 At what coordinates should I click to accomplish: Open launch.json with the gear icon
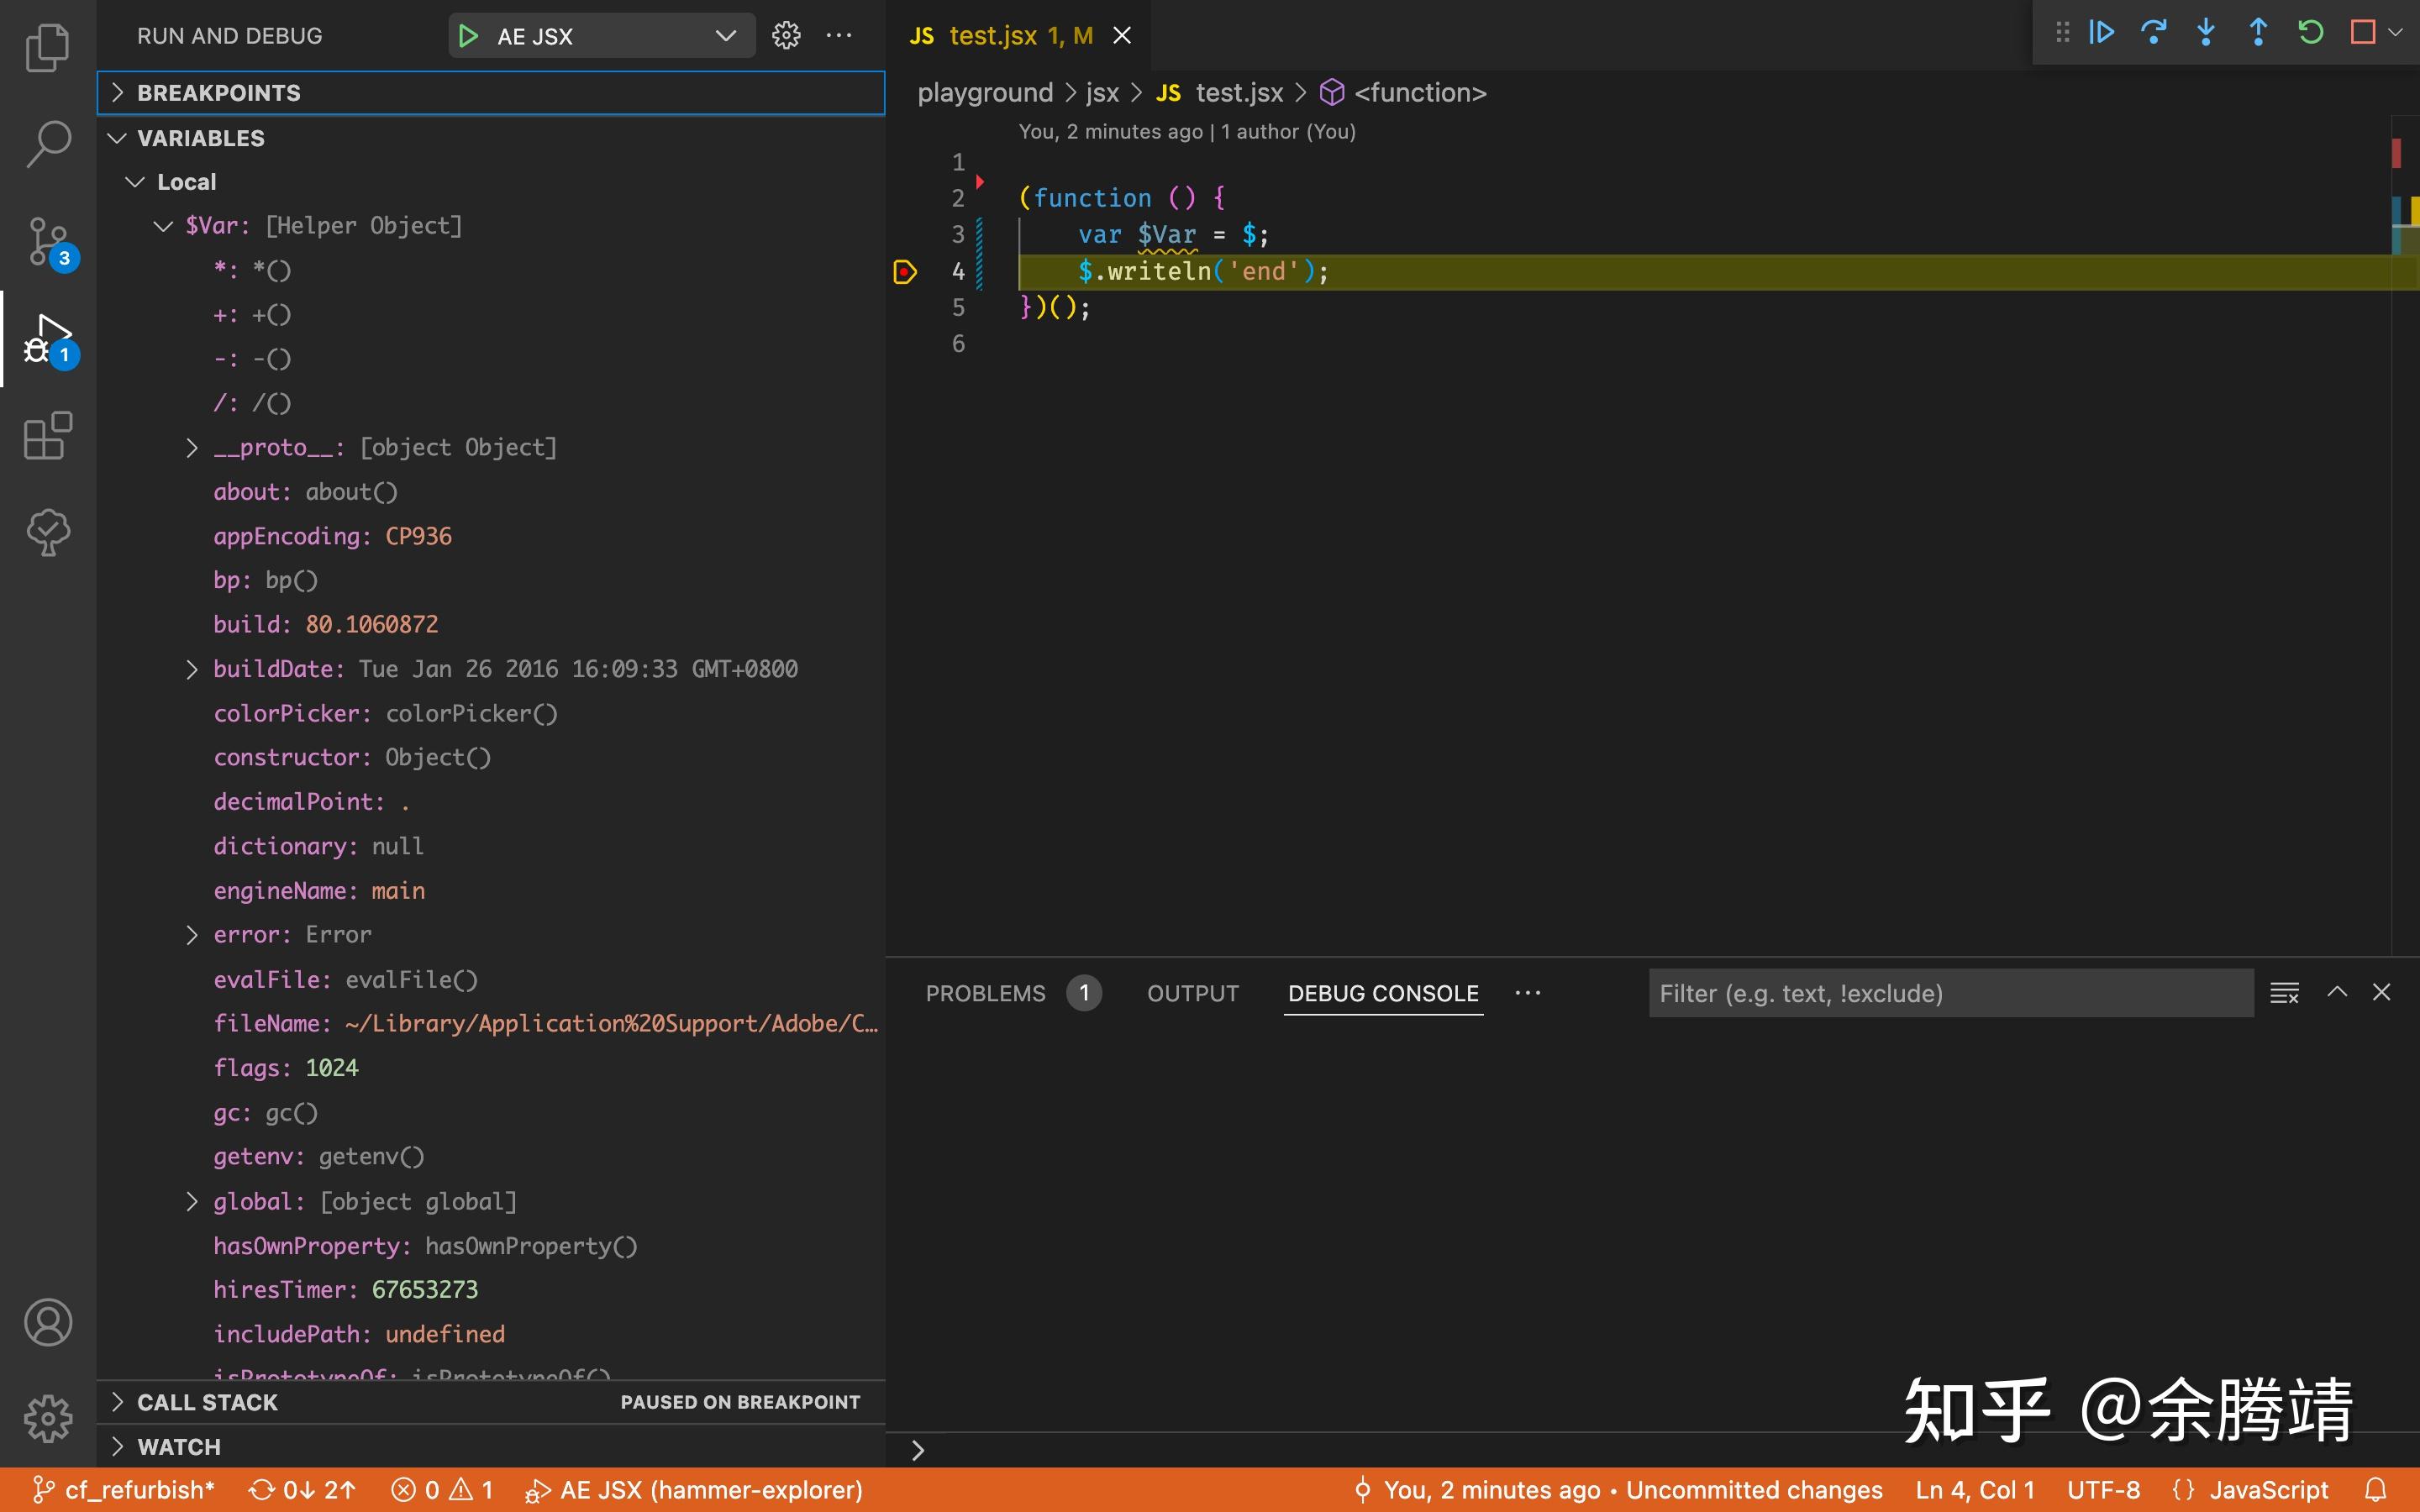pos(786,36)
